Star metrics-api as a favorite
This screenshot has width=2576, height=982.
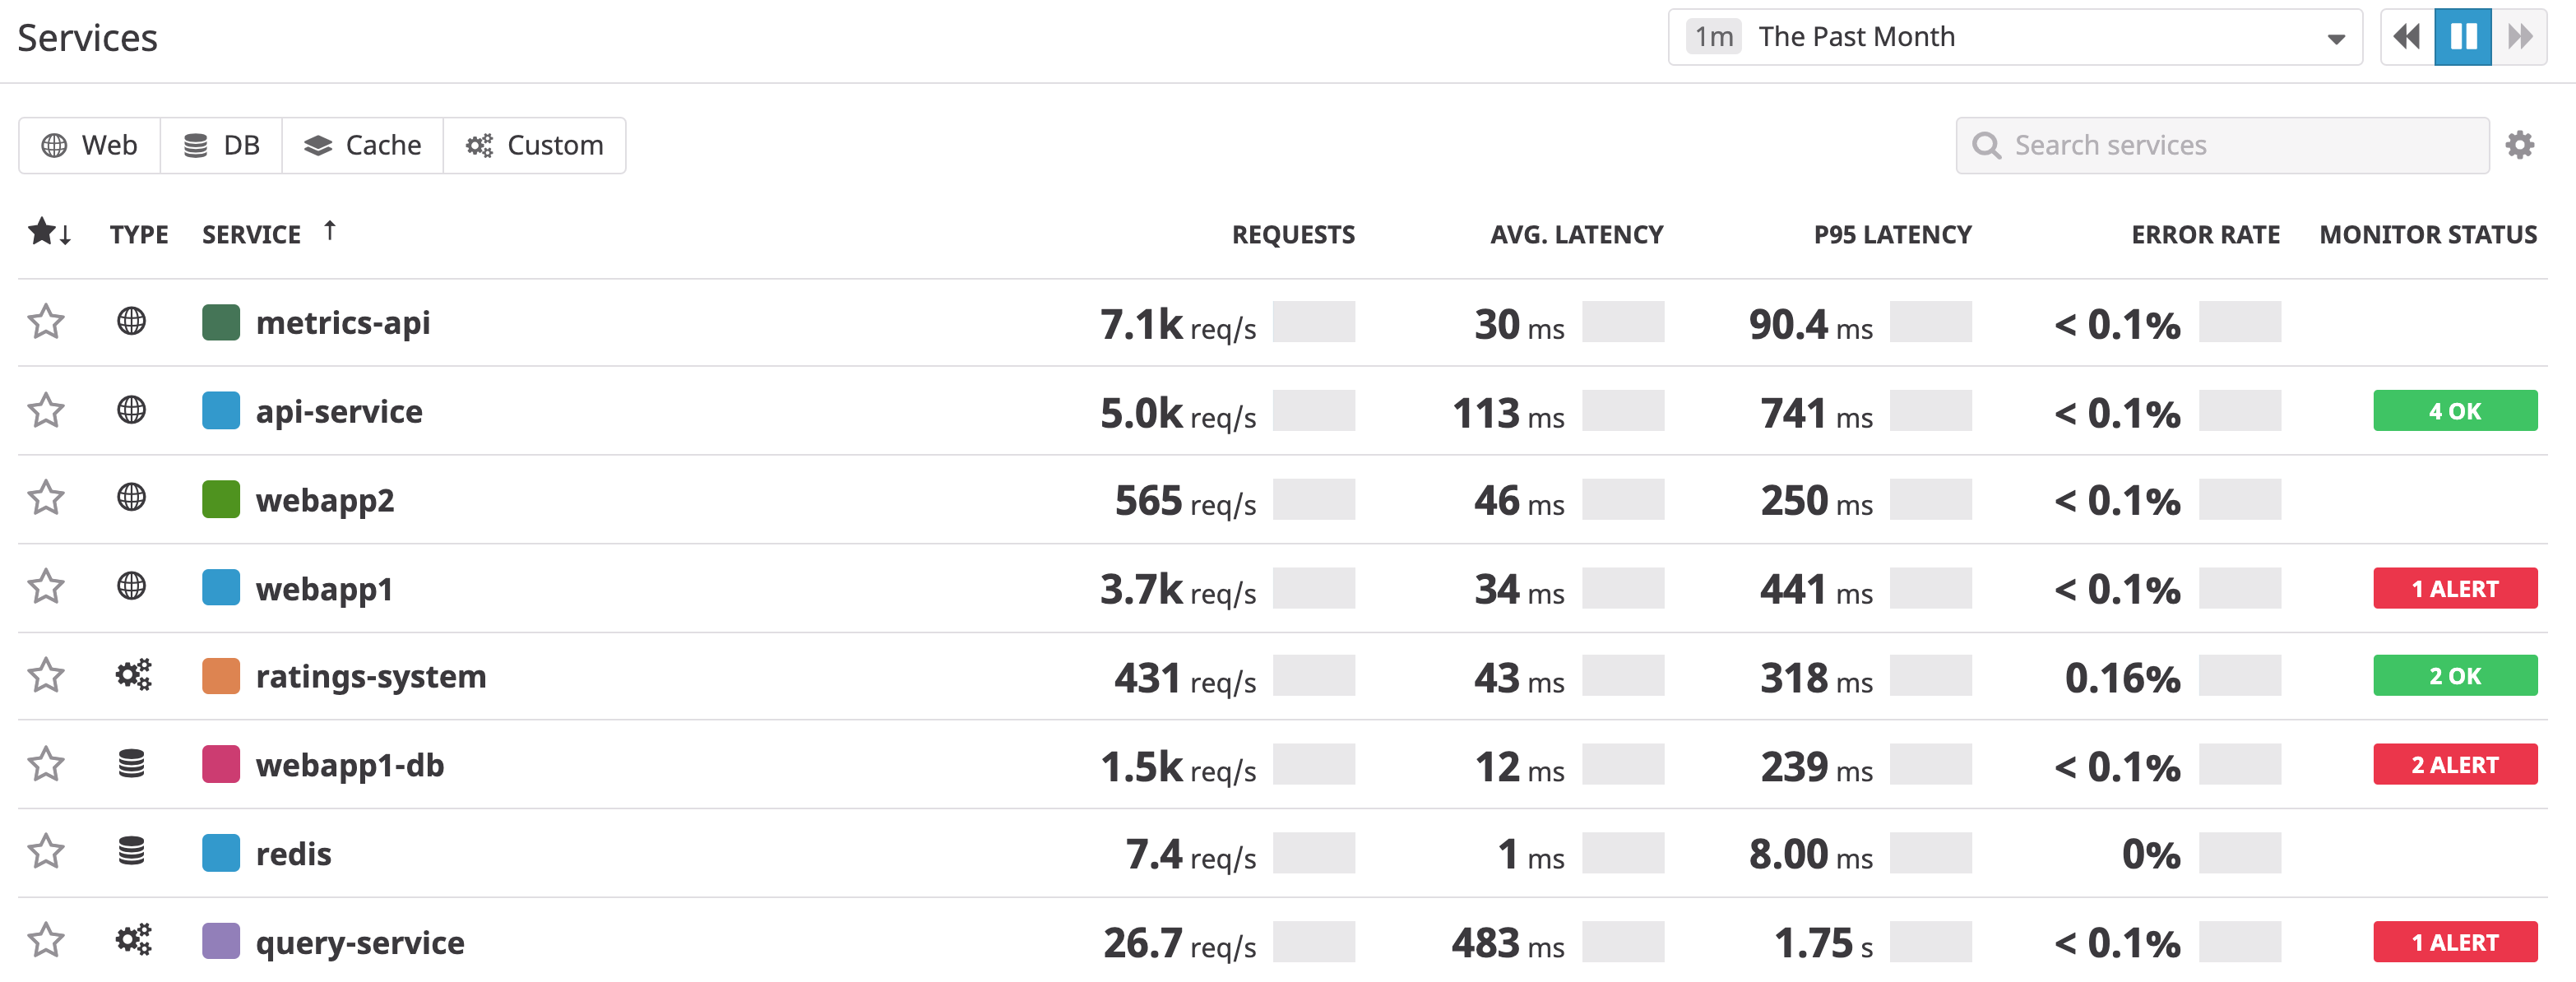tap(46, 321)
